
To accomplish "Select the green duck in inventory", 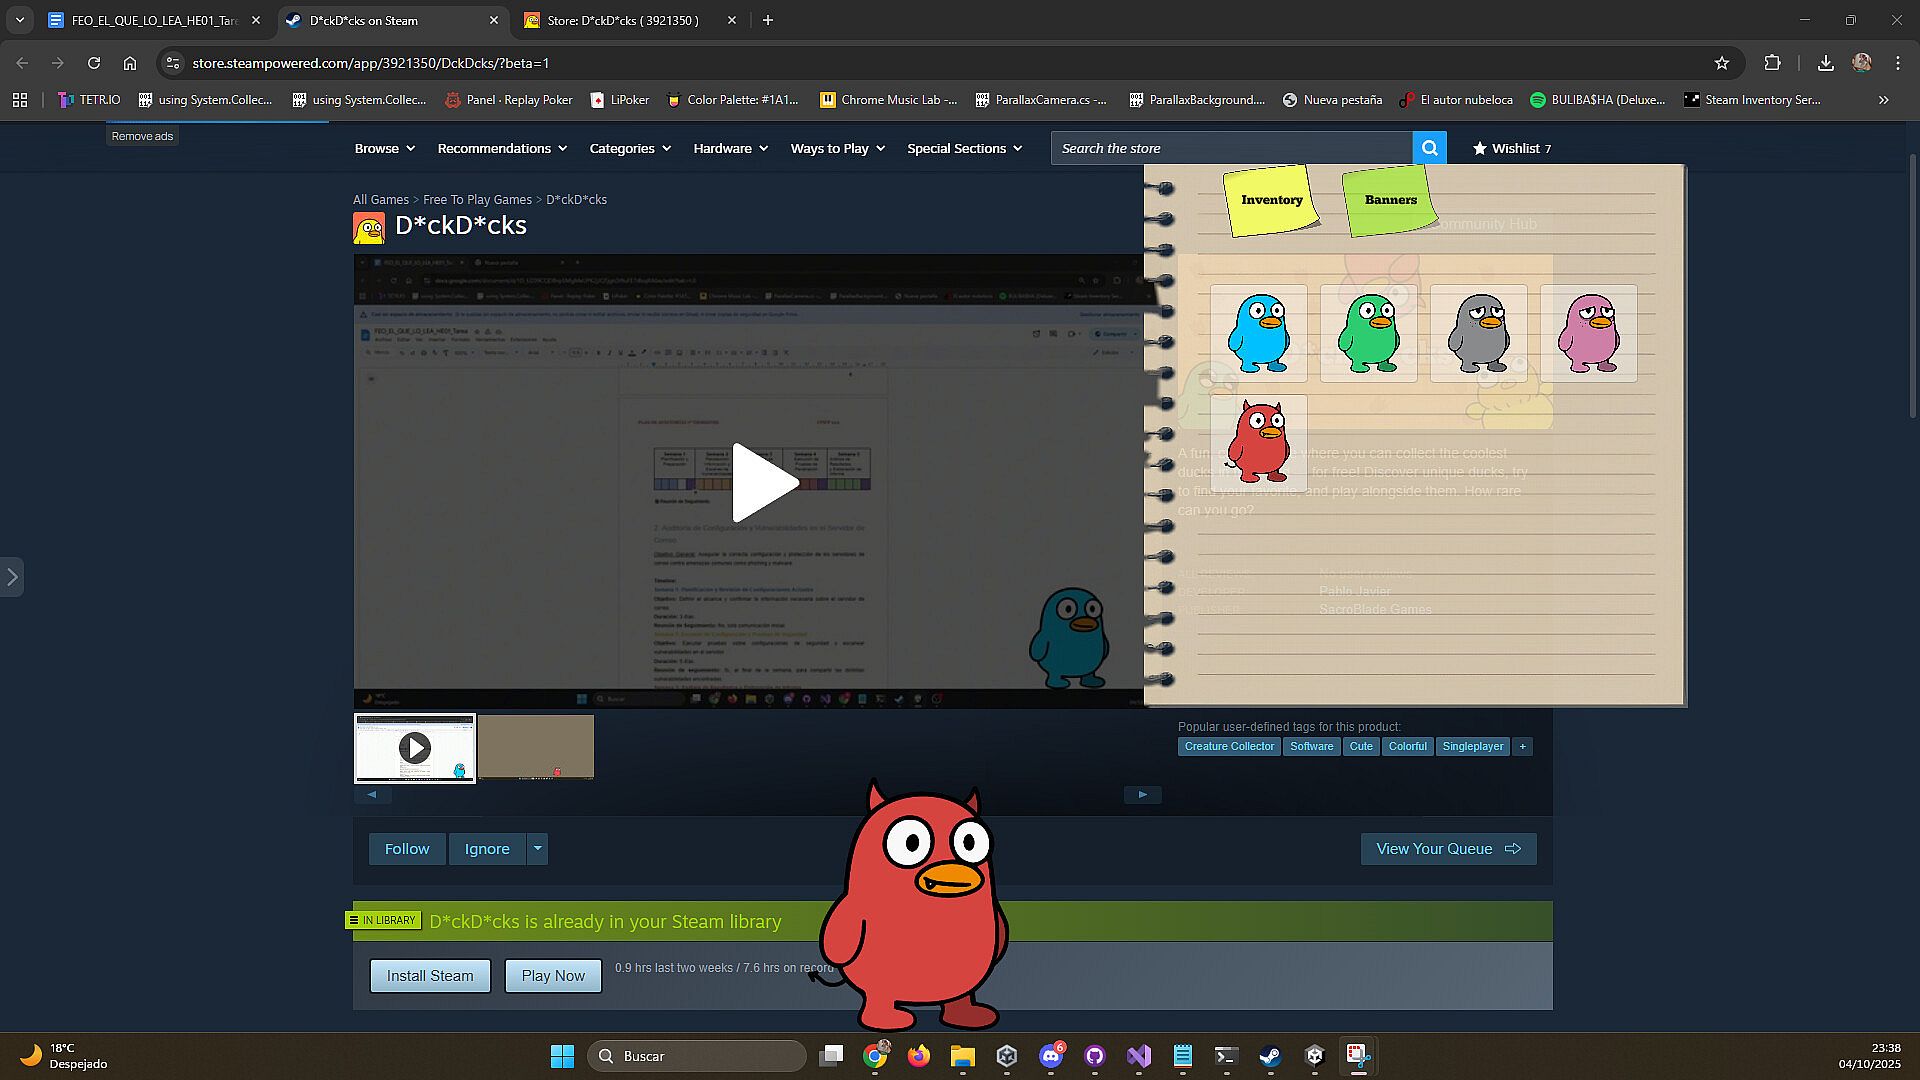I will (1368, 333).
